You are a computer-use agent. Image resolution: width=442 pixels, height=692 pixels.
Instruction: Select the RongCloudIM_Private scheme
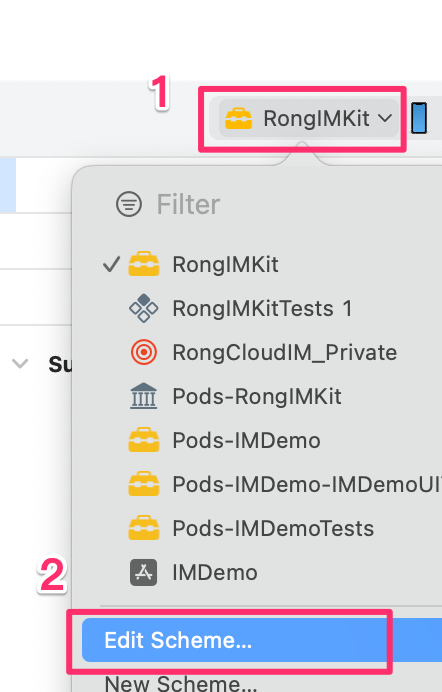point(265,352)
